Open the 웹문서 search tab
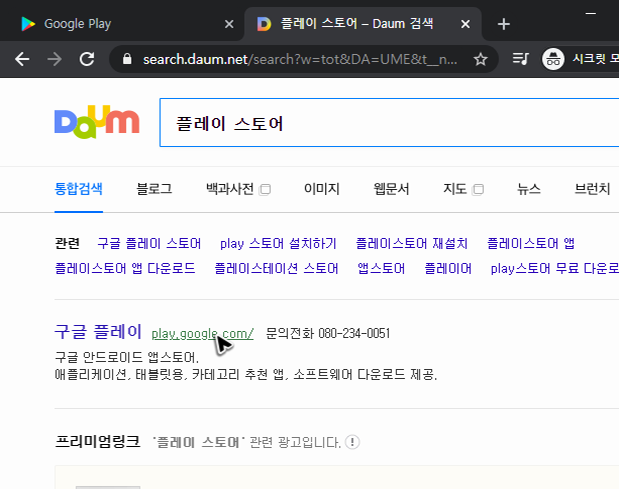This screenshot has height=489, width=619. point(391,189)
